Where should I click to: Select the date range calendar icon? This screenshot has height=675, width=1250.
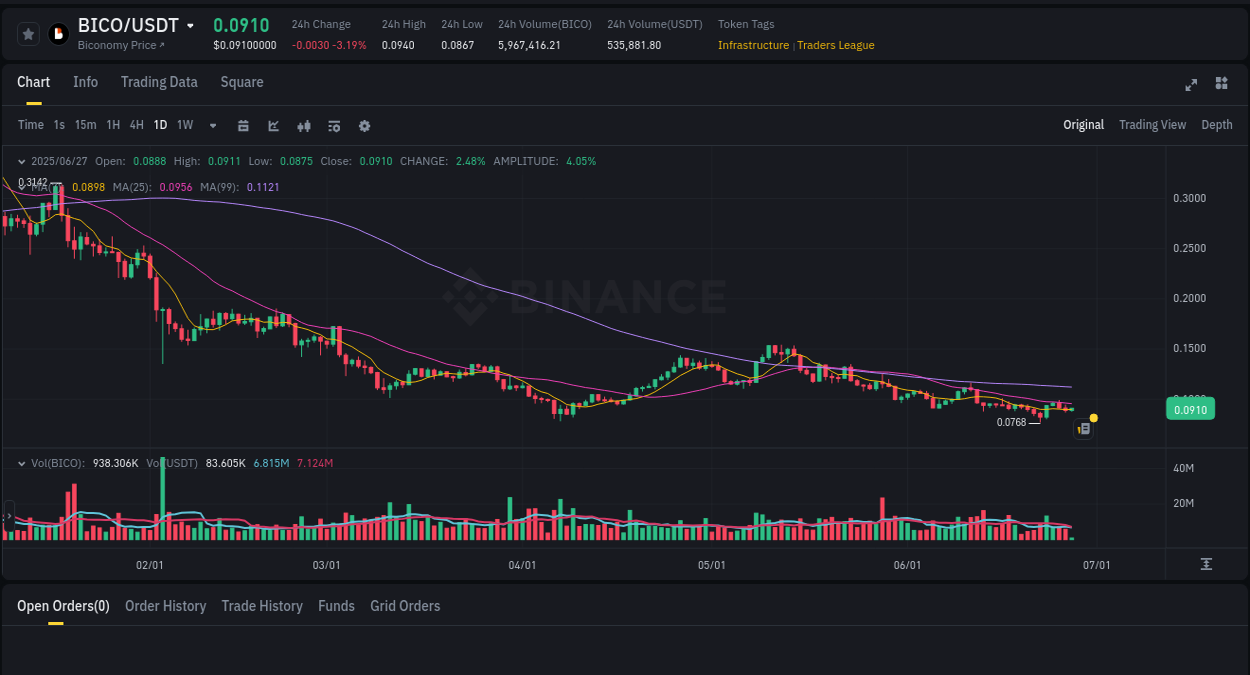(x=243, y=125)
